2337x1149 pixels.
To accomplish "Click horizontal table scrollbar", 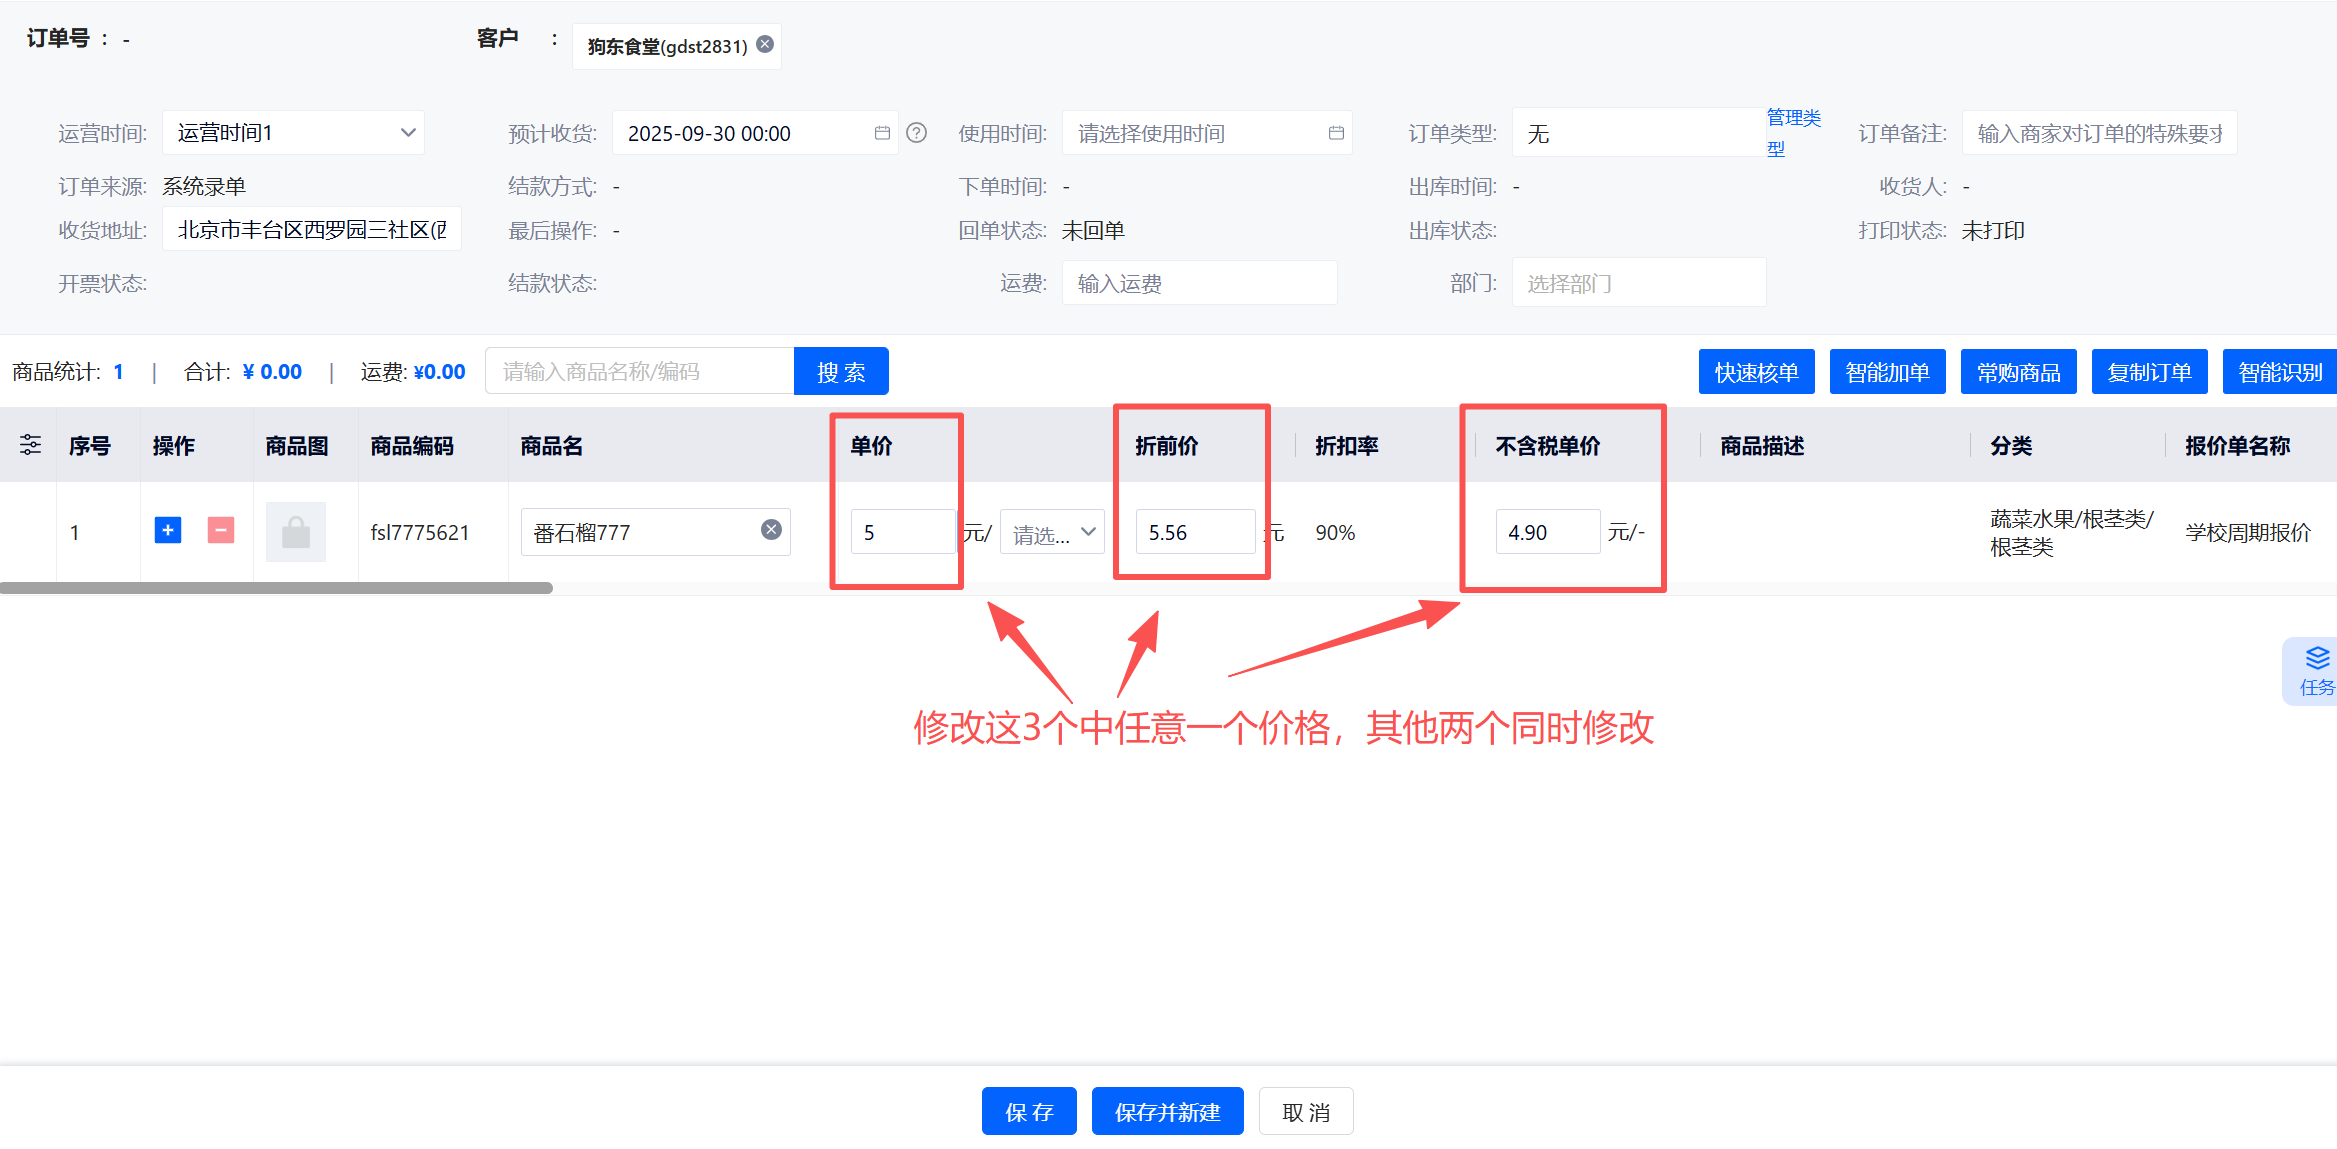I will [276, 588].
